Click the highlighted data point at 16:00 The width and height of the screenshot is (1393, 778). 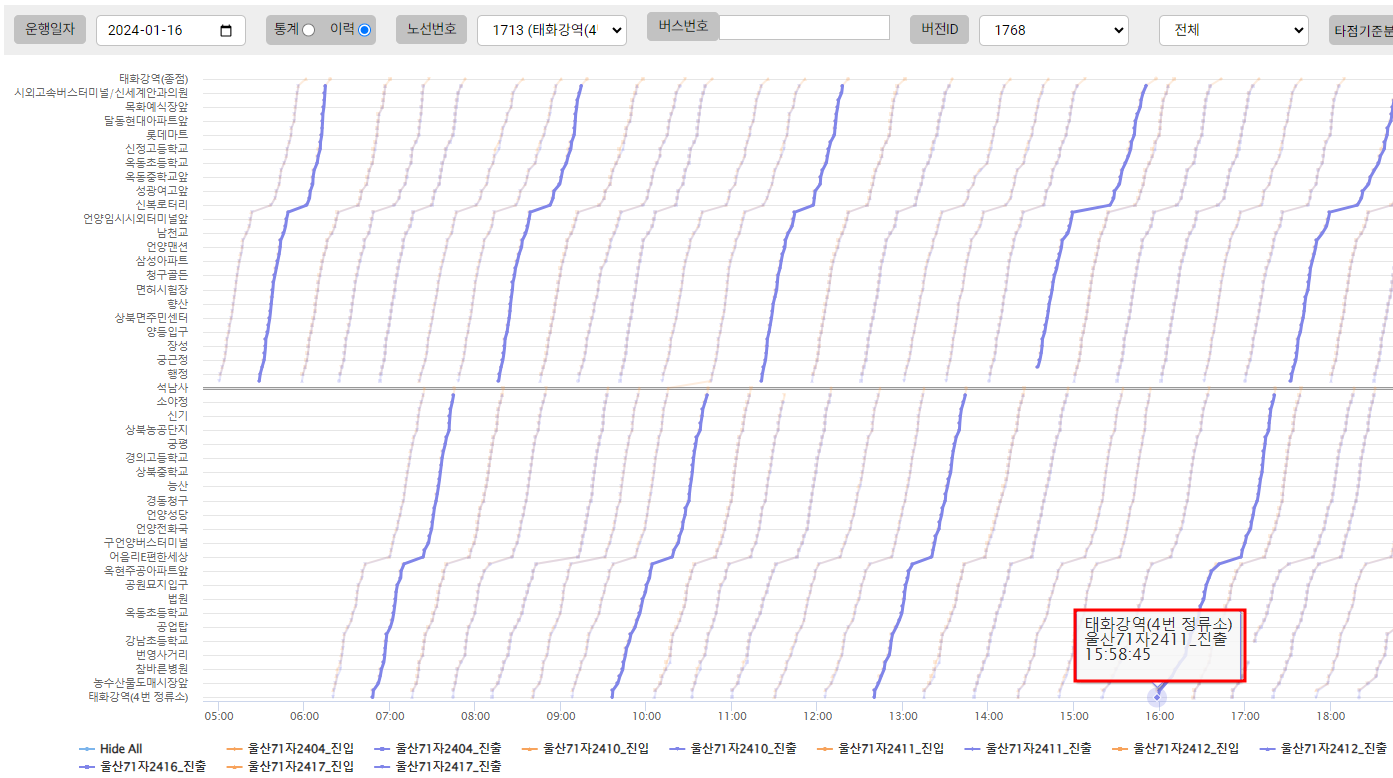pos(1157,697)
